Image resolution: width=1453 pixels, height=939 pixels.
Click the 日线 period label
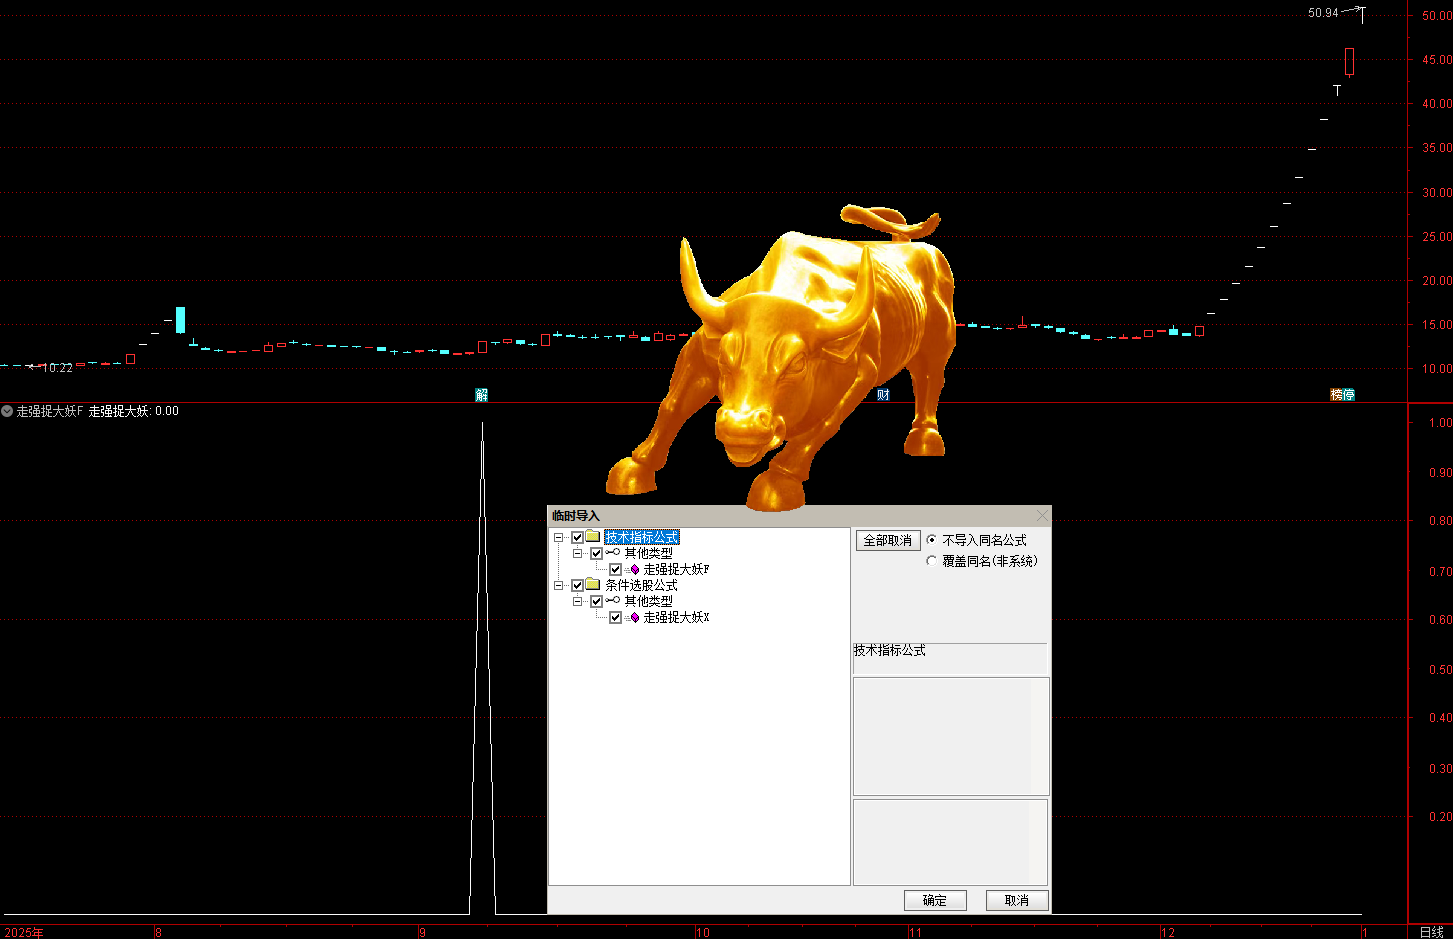[x=1431, y=932]
